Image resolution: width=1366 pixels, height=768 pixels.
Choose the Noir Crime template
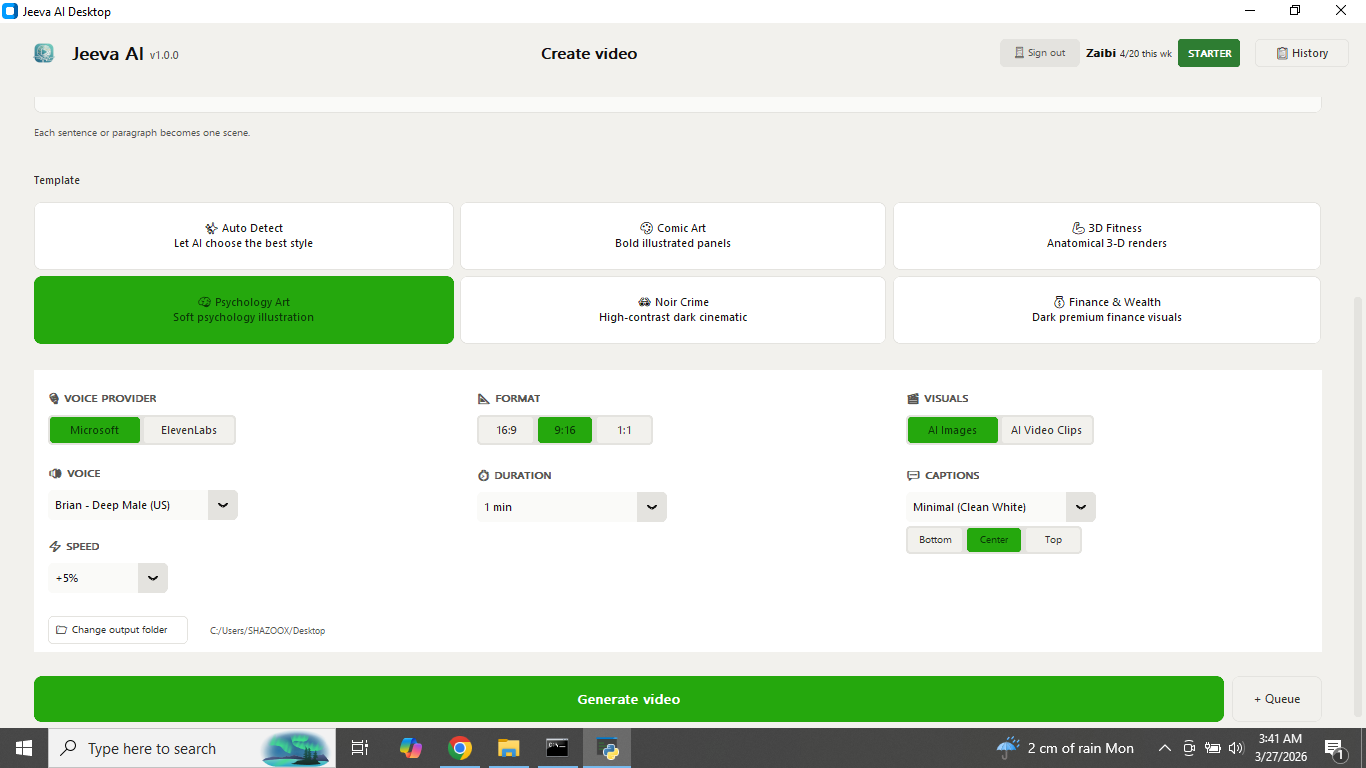click(x=673, y=310)
